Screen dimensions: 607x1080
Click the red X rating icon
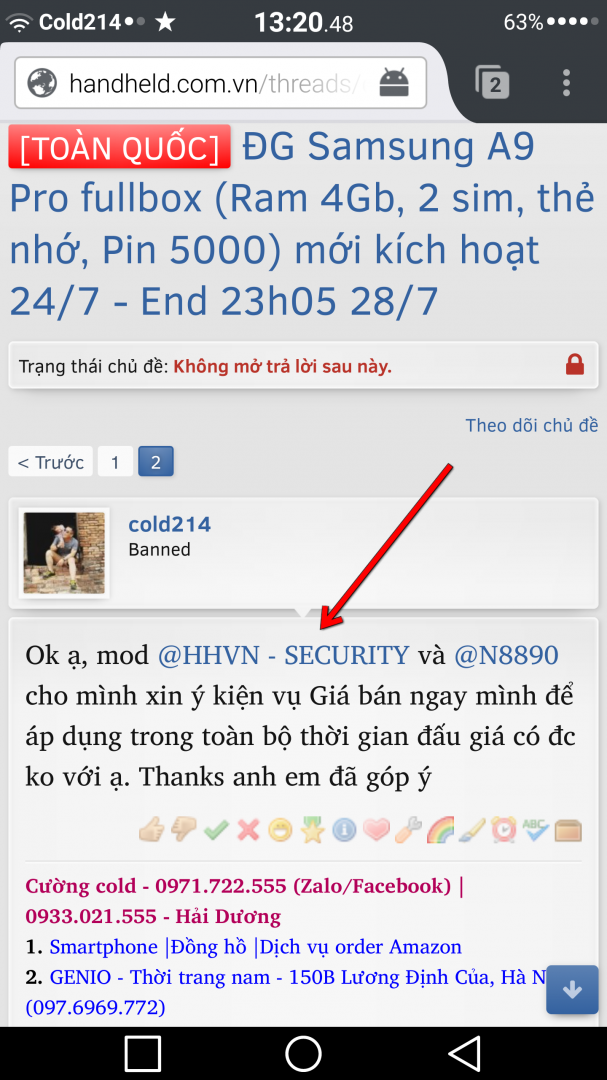248,830
